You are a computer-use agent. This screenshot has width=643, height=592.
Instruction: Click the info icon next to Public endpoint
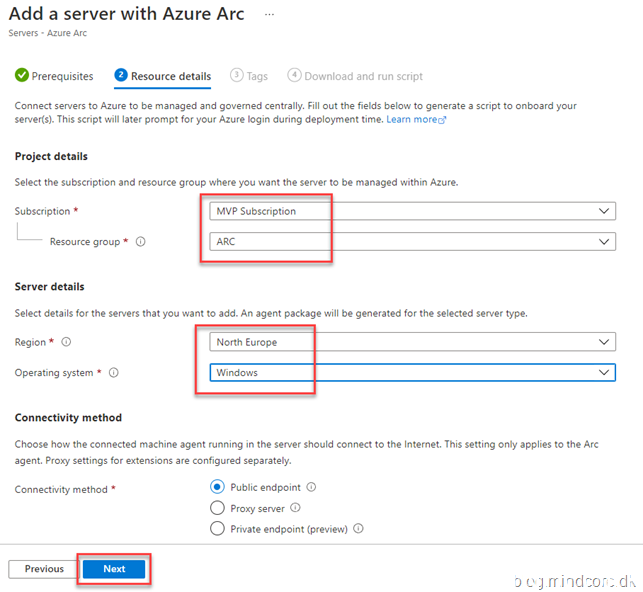coord(311,487)
